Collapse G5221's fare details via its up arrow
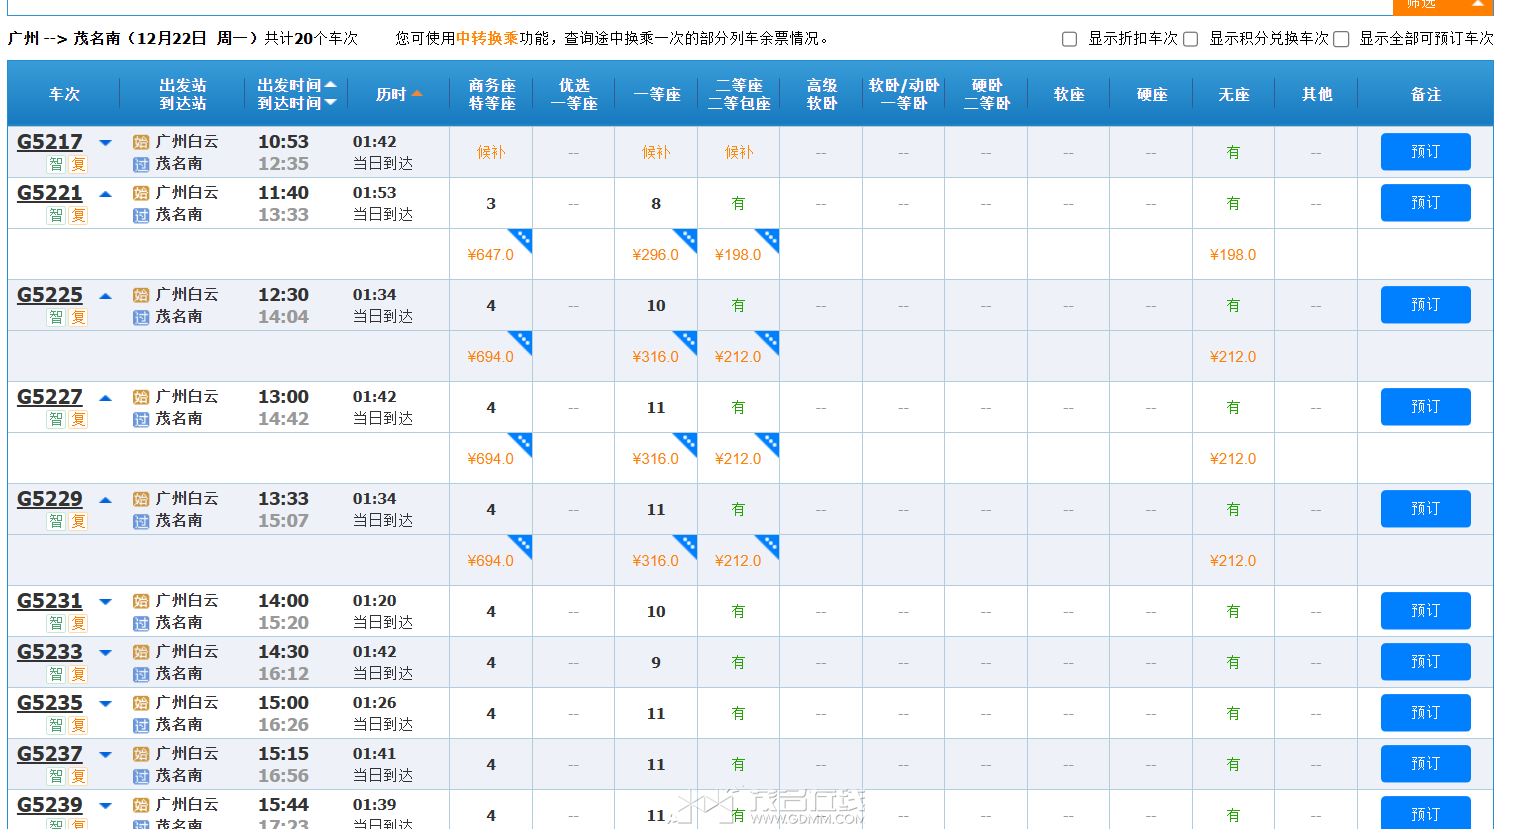The height and width of the screenshot is (829, 1530). pos(105,193)
